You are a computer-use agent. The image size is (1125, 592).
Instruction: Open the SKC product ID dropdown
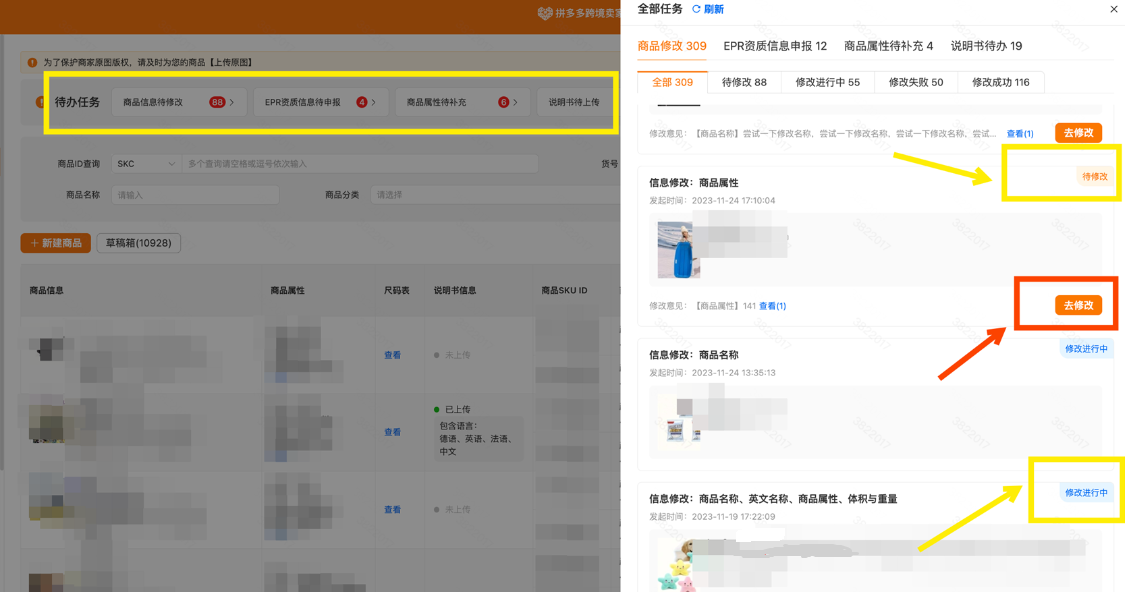pyautogui.click(x=146, y=164)
